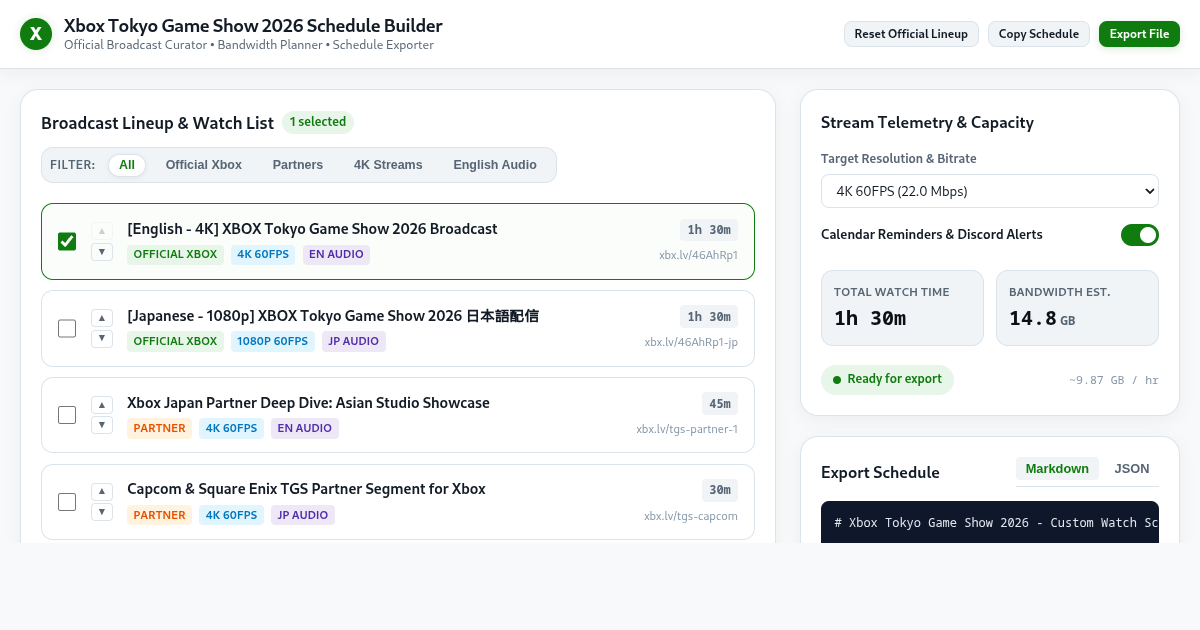Click English 4K XBOX Tokyo Game Show title
Image resolution: width=1200 pixels, height=630 pixels.
tap(312, 229)
